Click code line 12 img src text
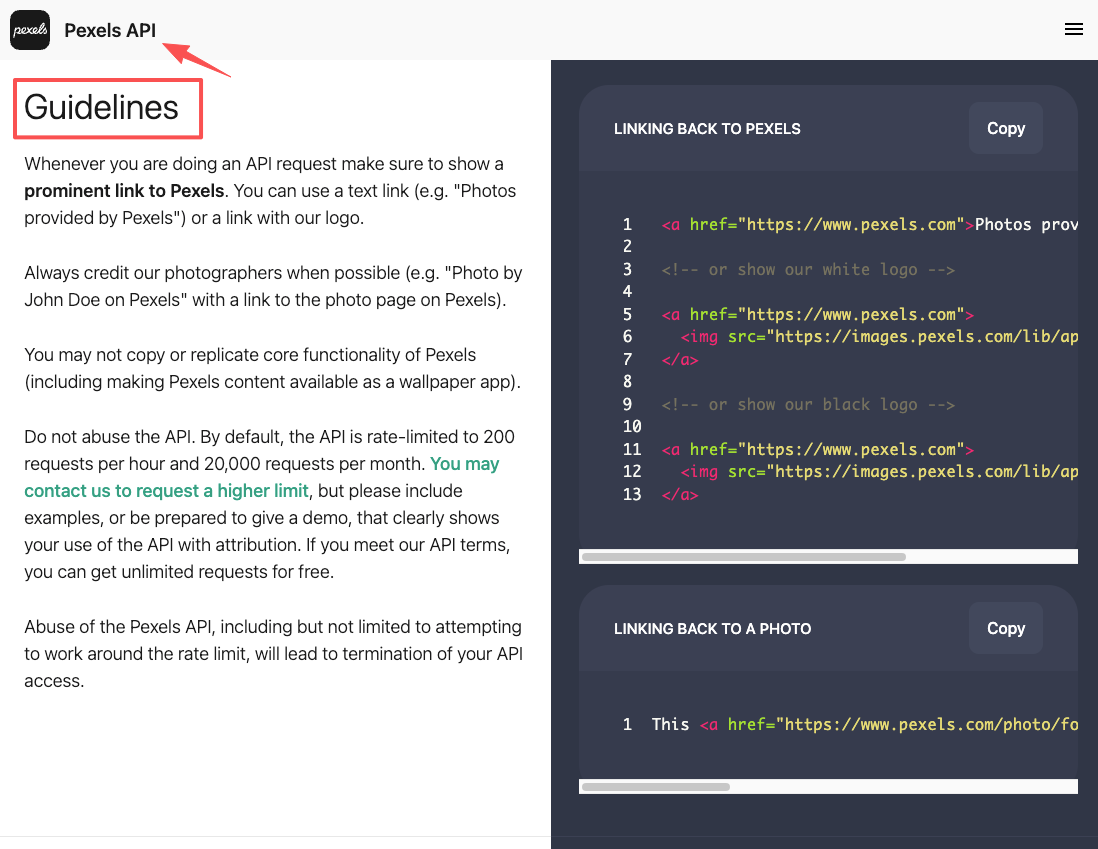1098x849 pixels. [879, 471]
